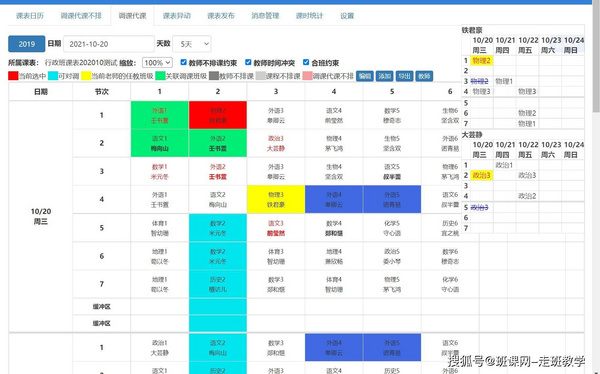
Task: Click the 数学5 cell in 10/20 period 1
Action: tap(392, 115)
